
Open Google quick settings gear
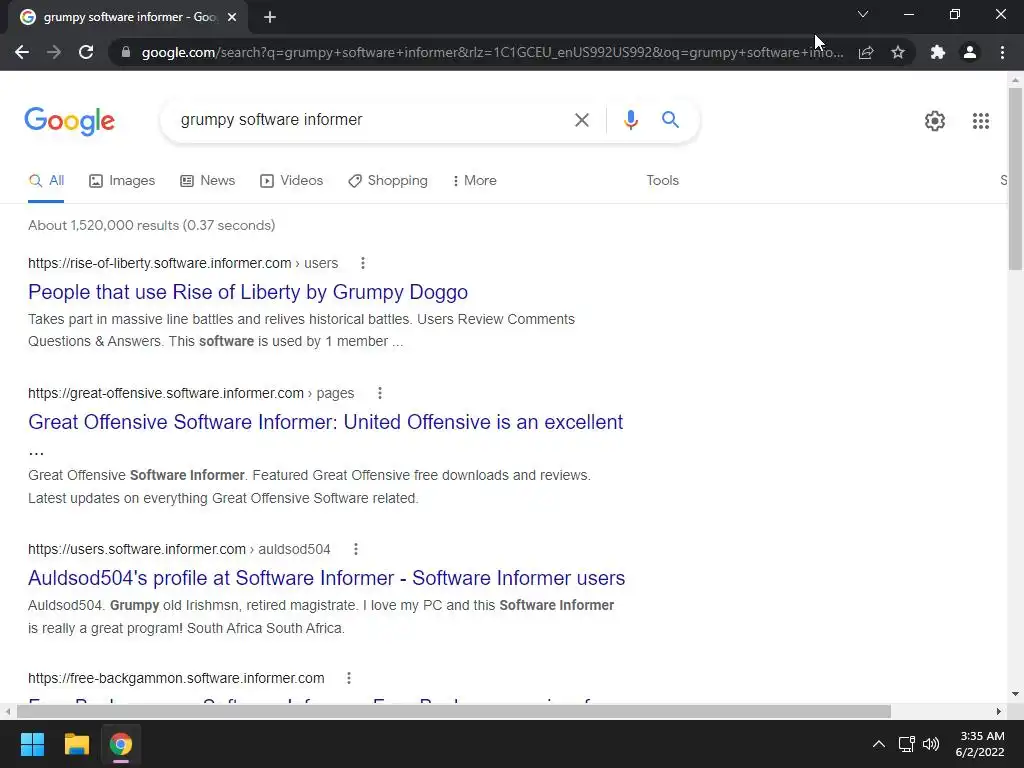(935, 121)
